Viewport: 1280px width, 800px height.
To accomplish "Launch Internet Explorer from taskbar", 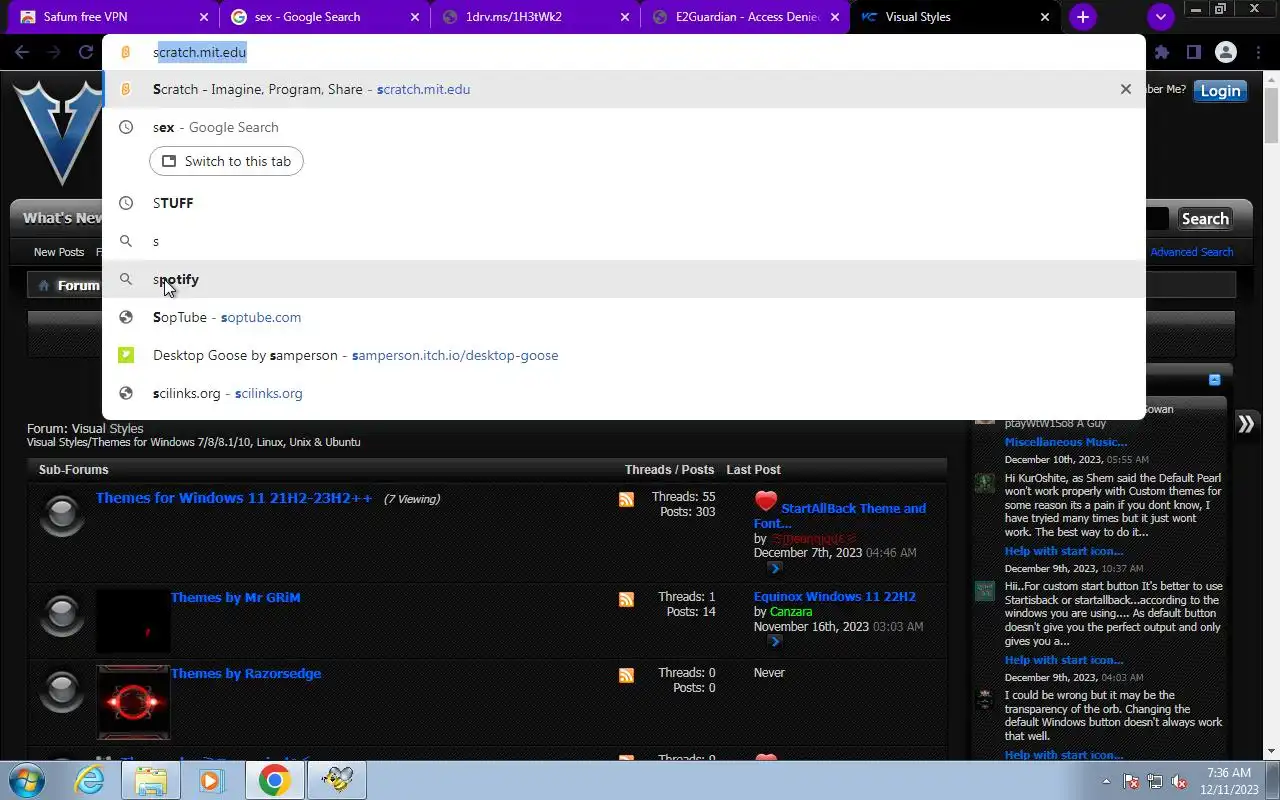I will (x=90, y=780).
